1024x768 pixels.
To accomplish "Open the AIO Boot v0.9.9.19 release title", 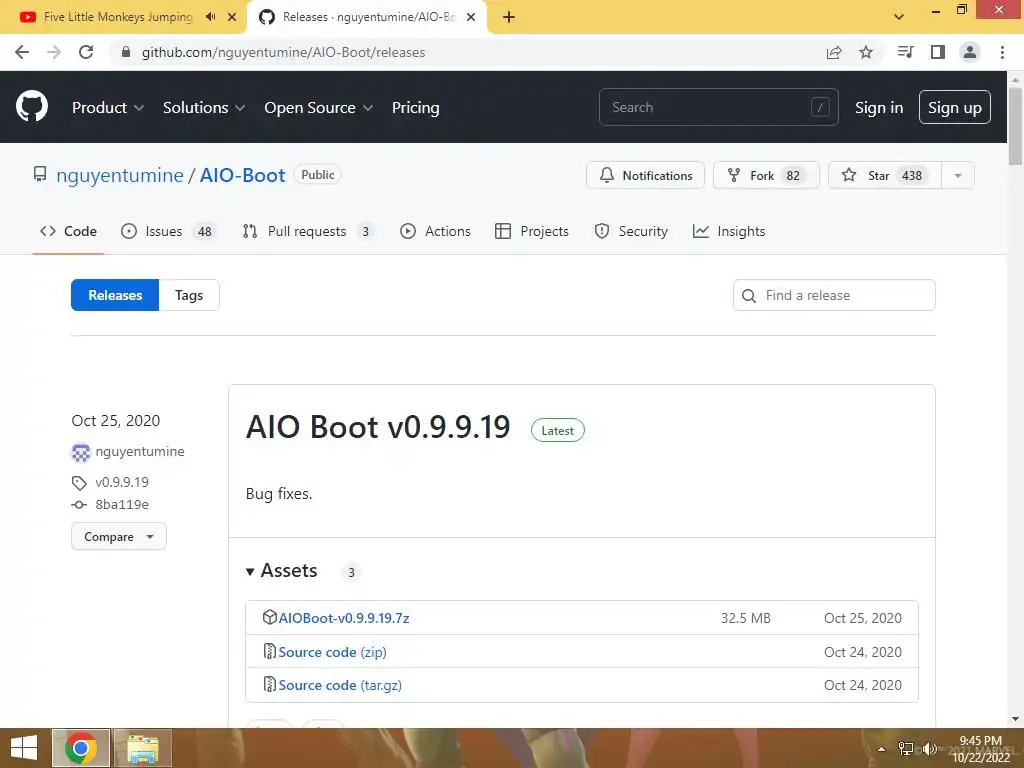I will (x=377, y=427).
